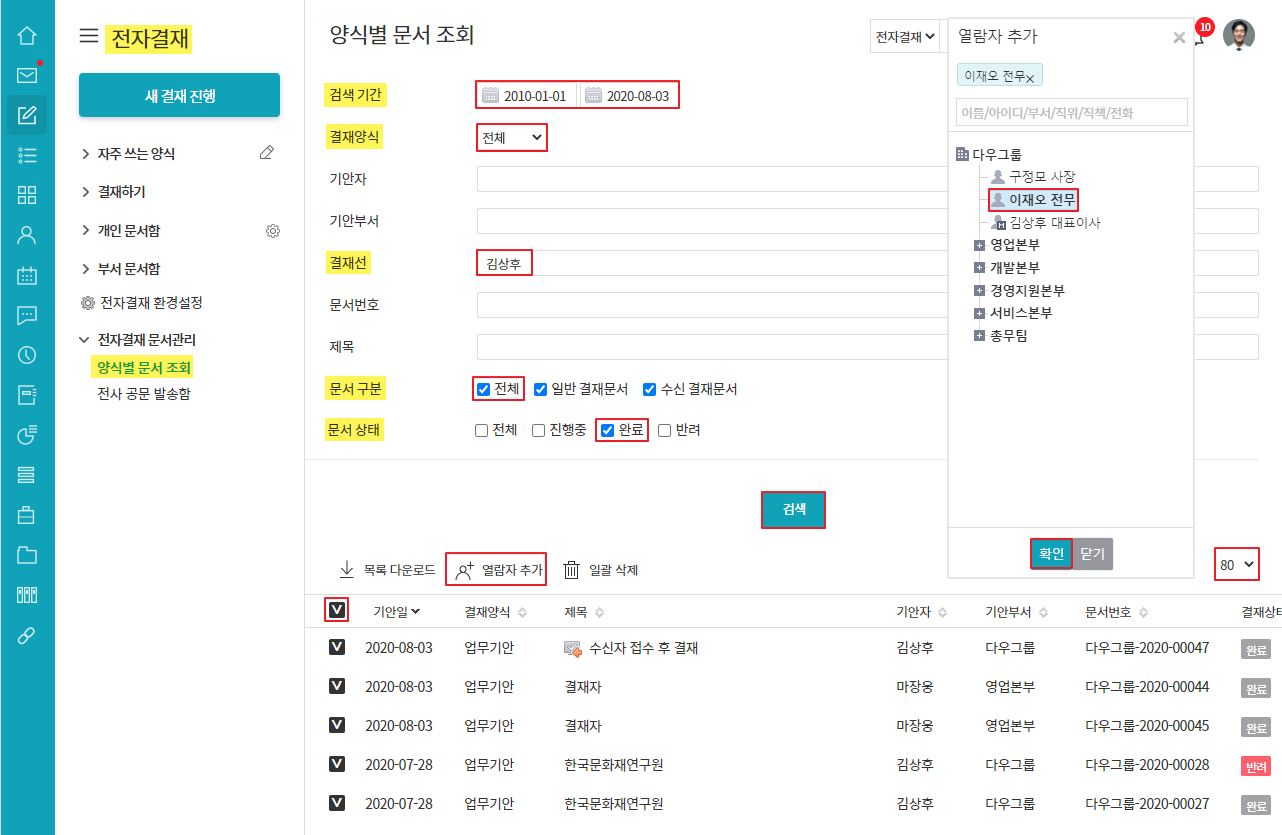Open the 결재양식 전체 dropdown
The height and width of the screenshot is (835, 1282).
[512, 137]
